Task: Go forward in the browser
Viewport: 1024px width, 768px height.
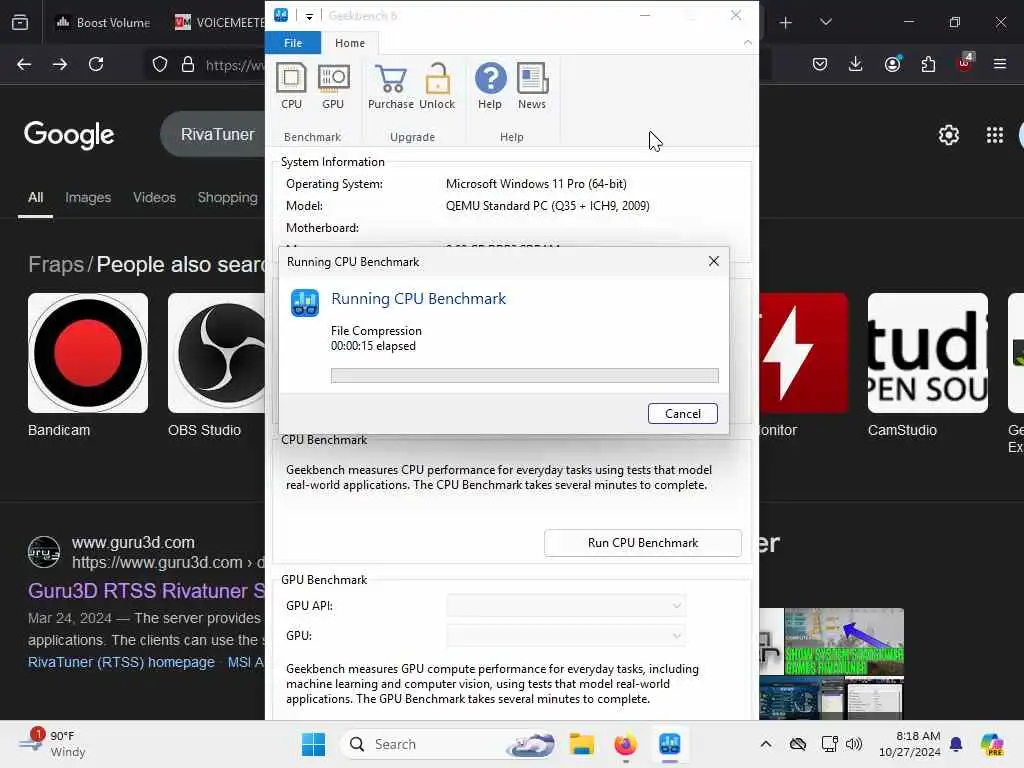Action: [59, 64]
